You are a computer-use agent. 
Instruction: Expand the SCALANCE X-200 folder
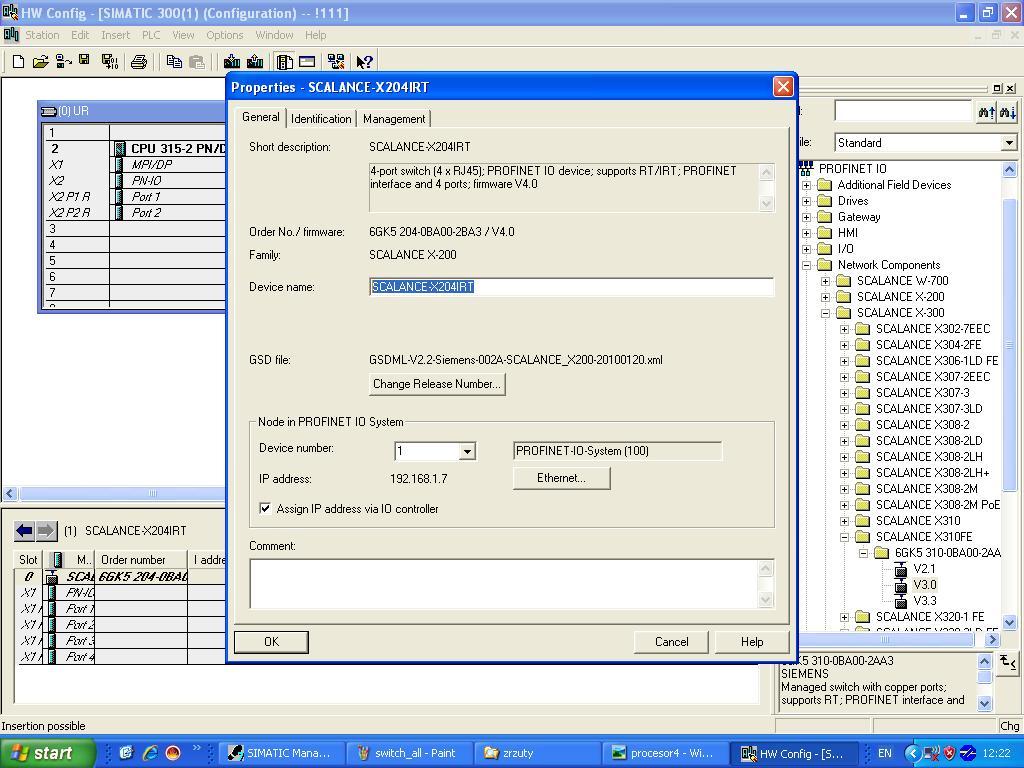[826, 297]
